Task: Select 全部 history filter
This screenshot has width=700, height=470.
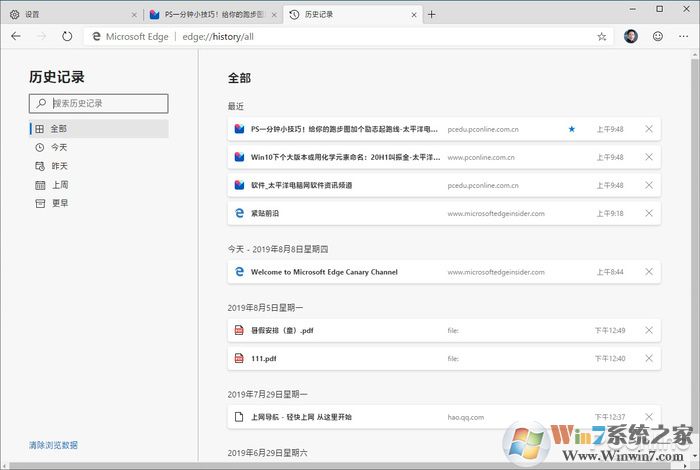Action: [x=99, y=129]
